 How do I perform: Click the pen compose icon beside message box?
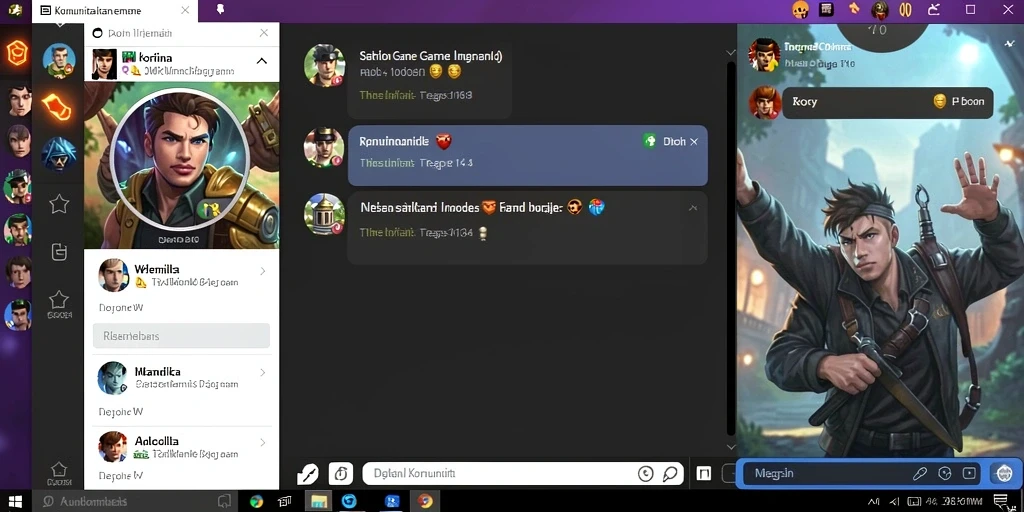click(x=308, y=473)
